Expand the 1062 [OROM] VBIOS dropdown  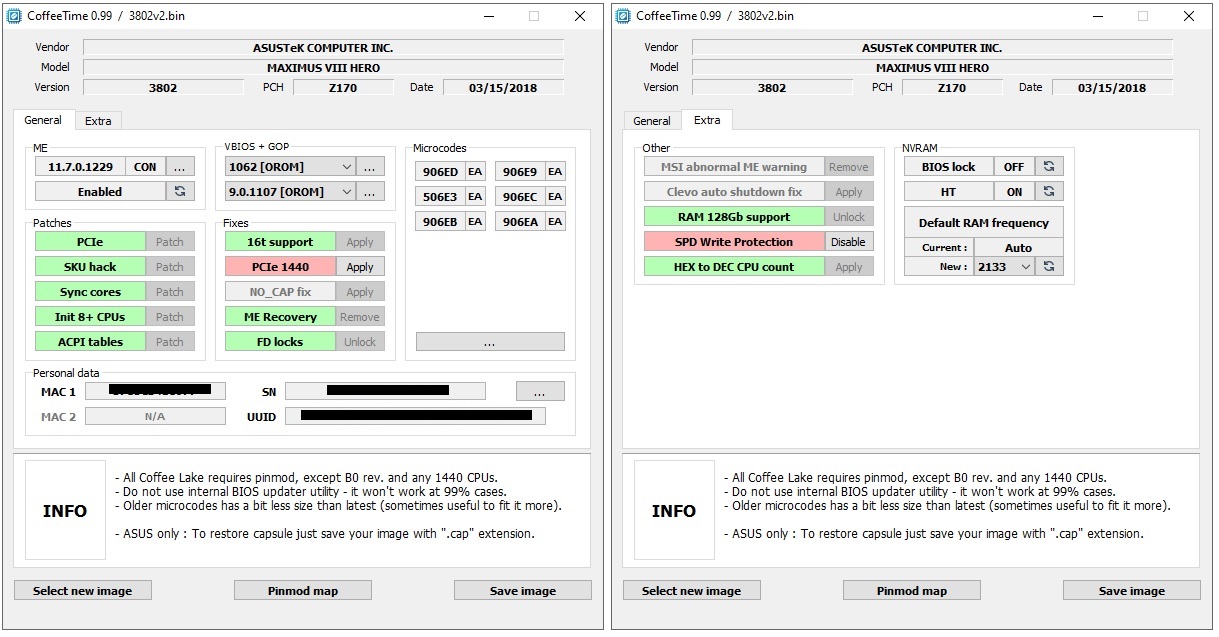(x=346, y=166)
